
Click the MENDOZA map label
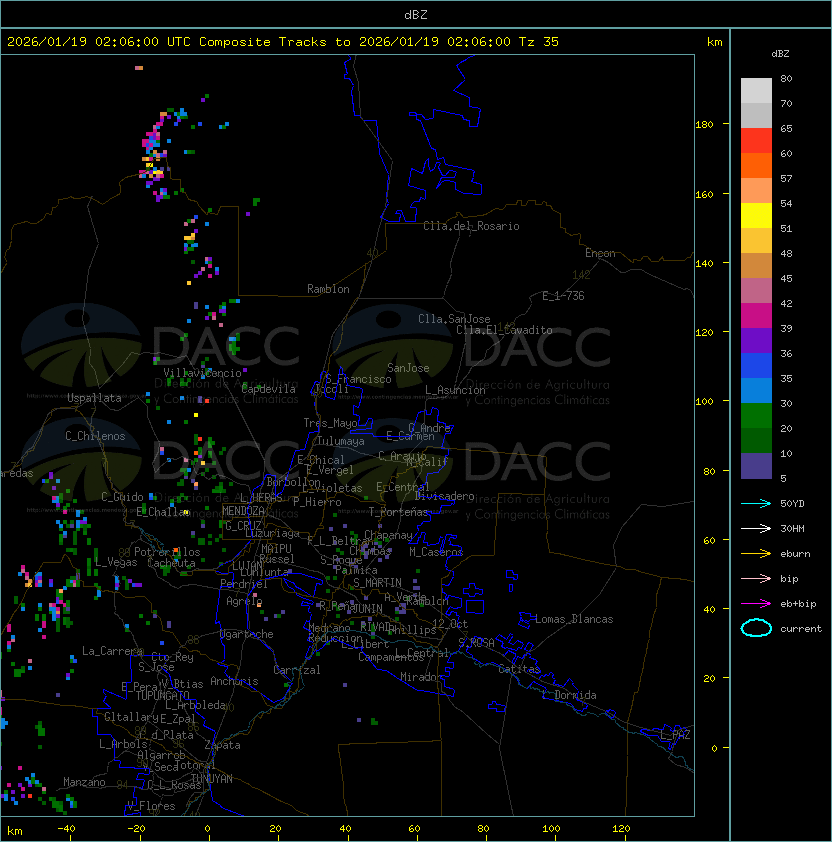243,511
